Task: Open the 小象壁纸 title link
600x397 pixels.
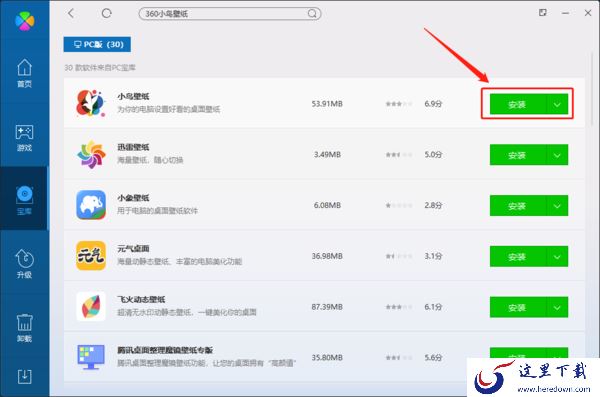Action: (133, 198)
